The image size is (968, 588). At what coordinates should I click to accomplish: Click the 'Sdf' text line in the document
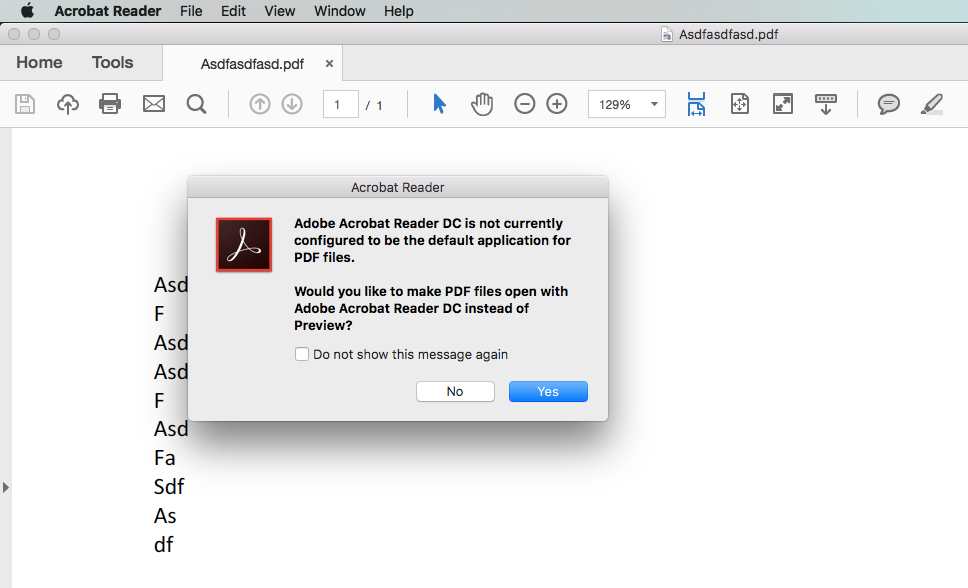tap(169, 487)
